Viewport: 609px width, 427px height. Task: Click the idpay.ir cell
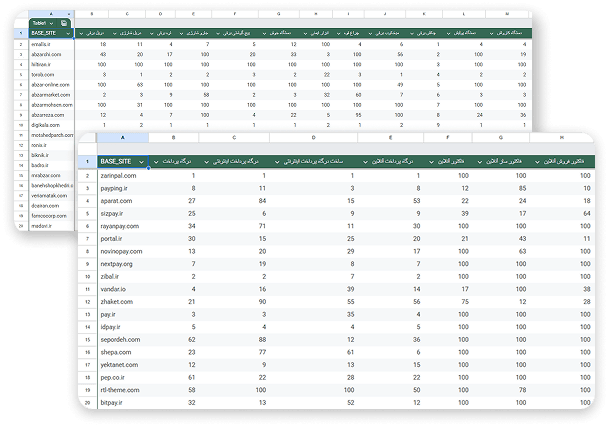coord(123,327)
